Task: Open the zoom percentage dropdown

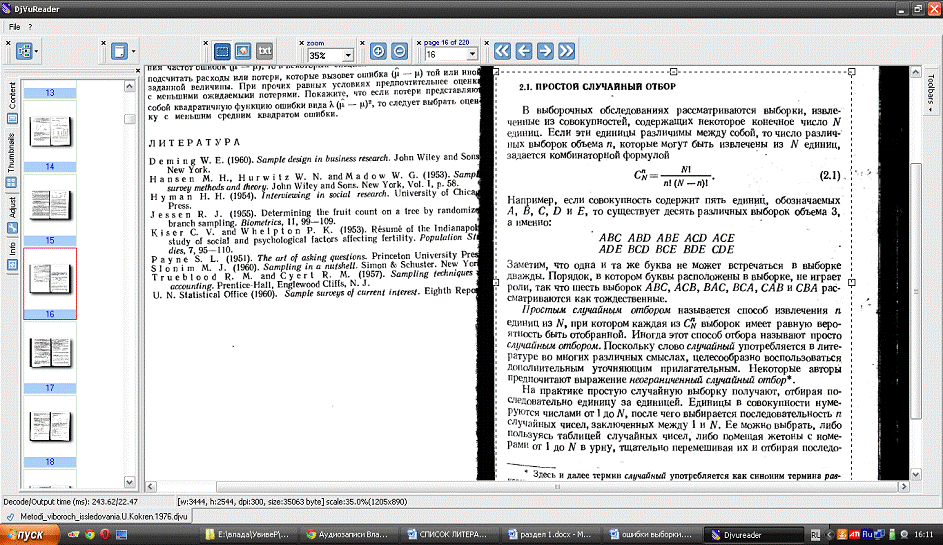Action: [348, 56]
